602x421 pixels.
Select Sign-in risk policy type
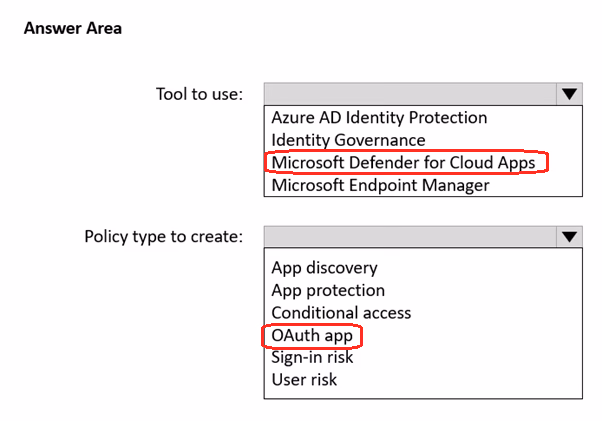[x=312, y=357]
